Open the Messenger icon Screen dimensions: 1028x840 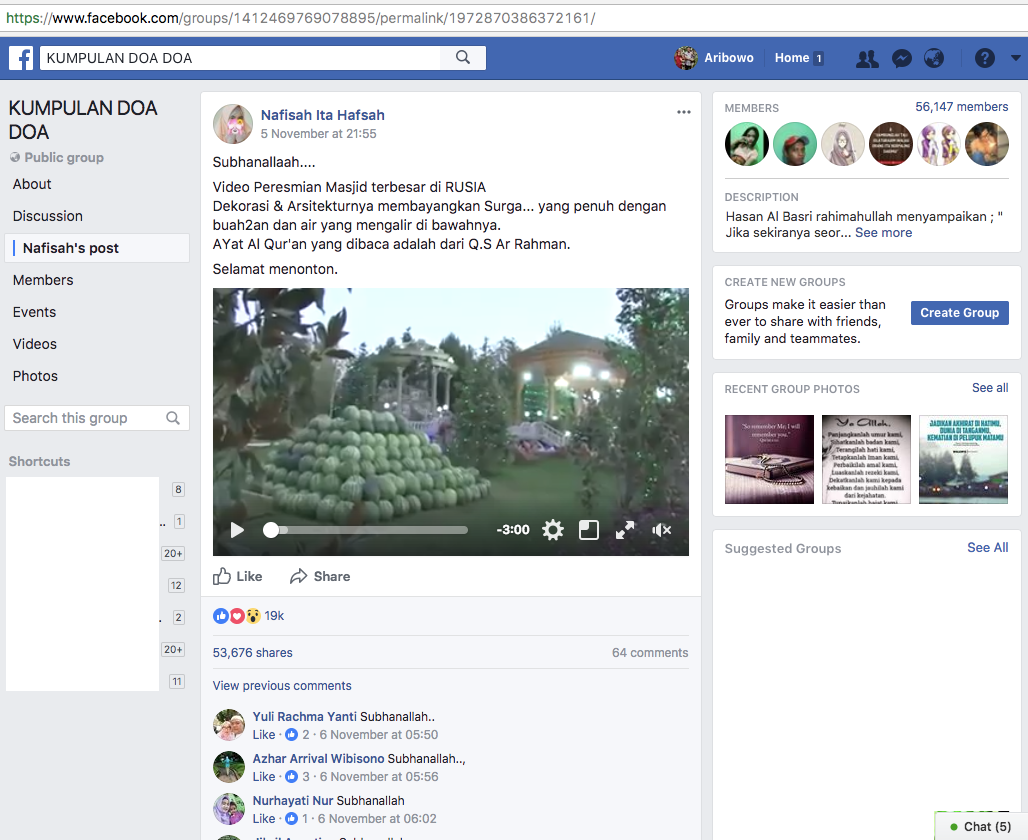tap(901, 59)
